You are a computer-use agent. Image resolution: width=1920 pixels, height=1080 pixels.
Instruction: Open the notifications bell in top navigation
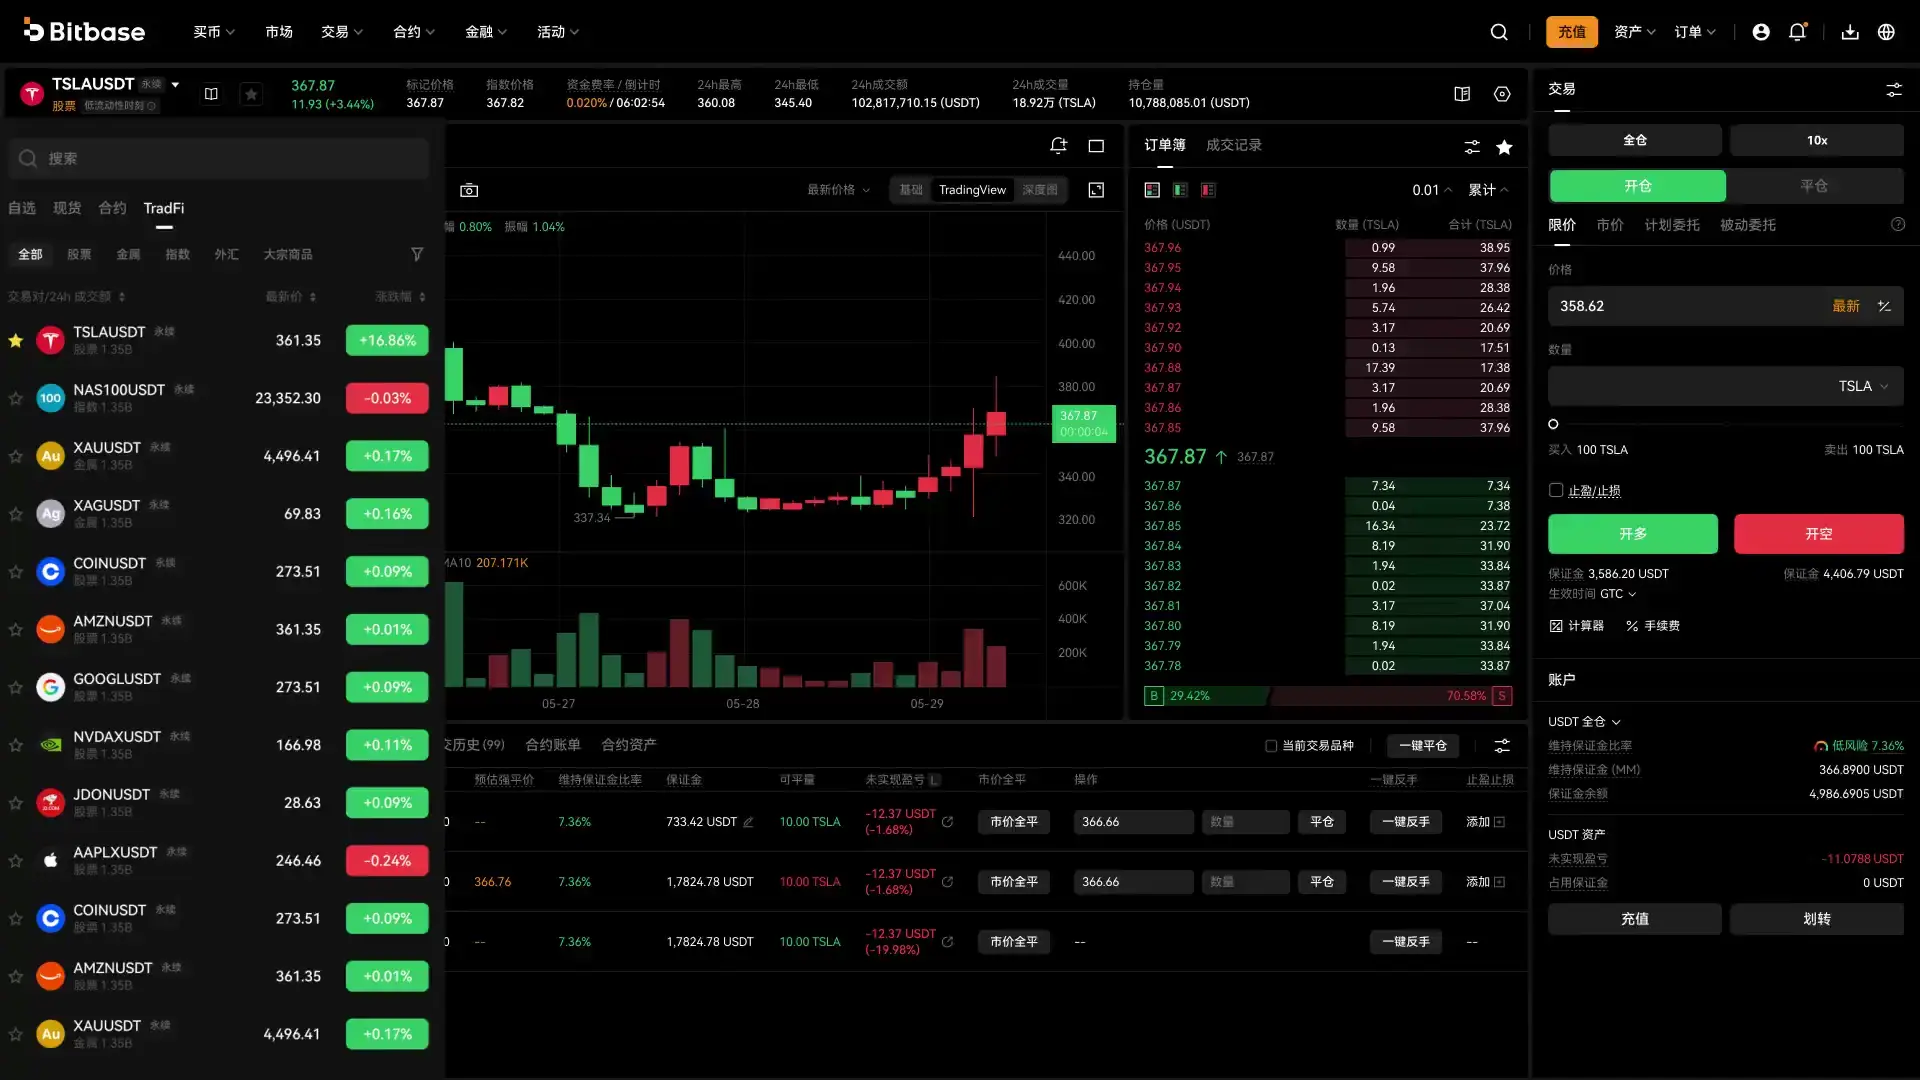coord(1797,32)
